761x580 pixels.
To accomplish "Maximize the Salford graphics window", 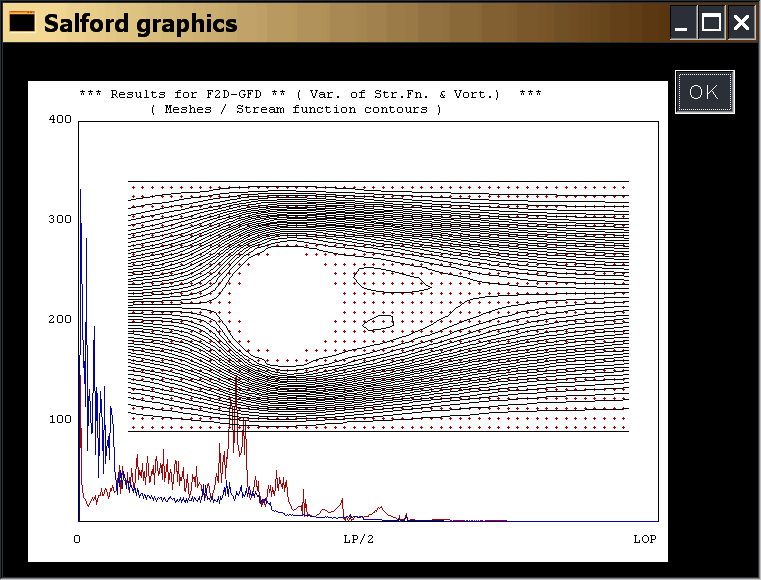I will [711, 22].
